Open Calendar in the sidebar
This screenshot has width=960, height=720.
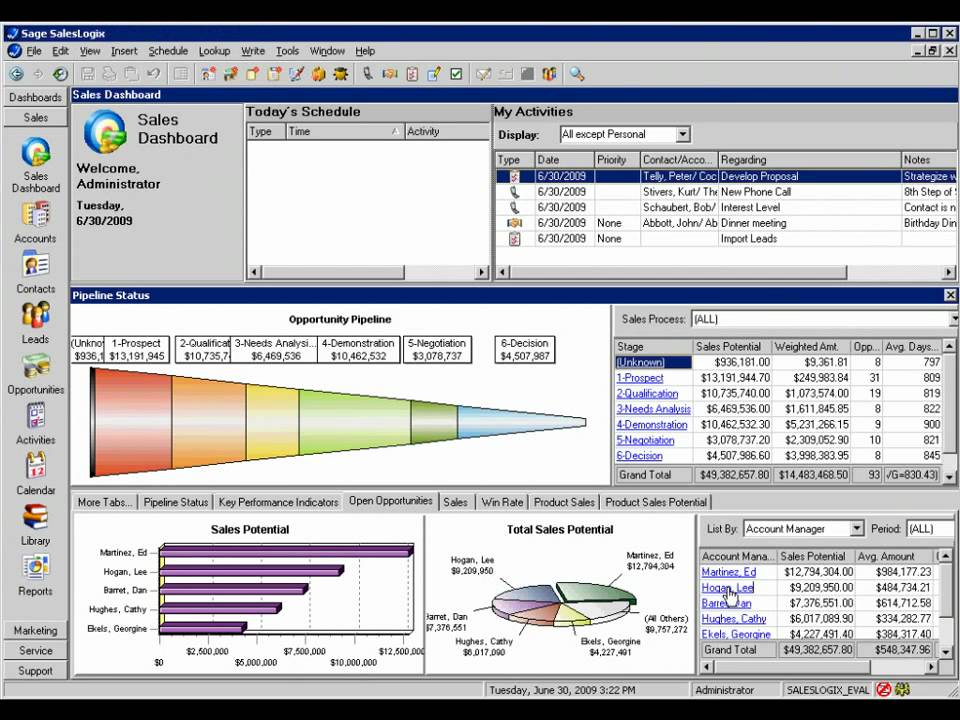(36, 474)
